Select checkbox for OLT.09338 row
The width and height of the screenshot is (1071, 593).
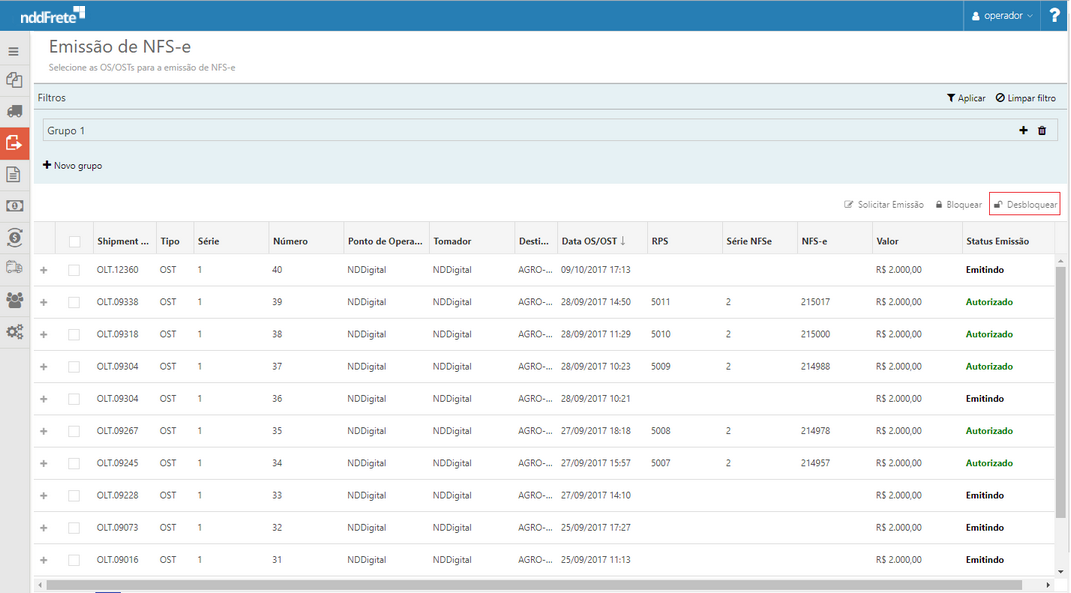pos(74,302)
